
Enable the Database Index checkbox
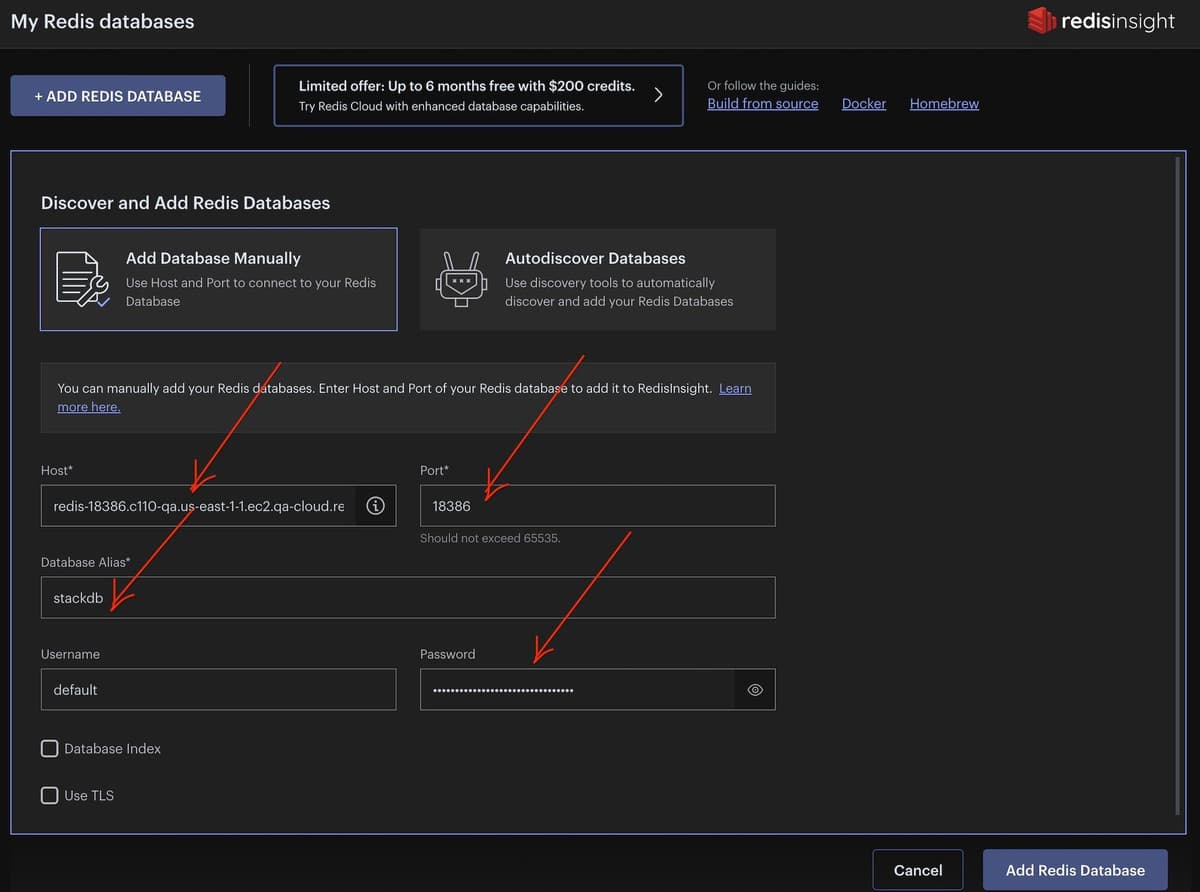click(x=50, y=749)
